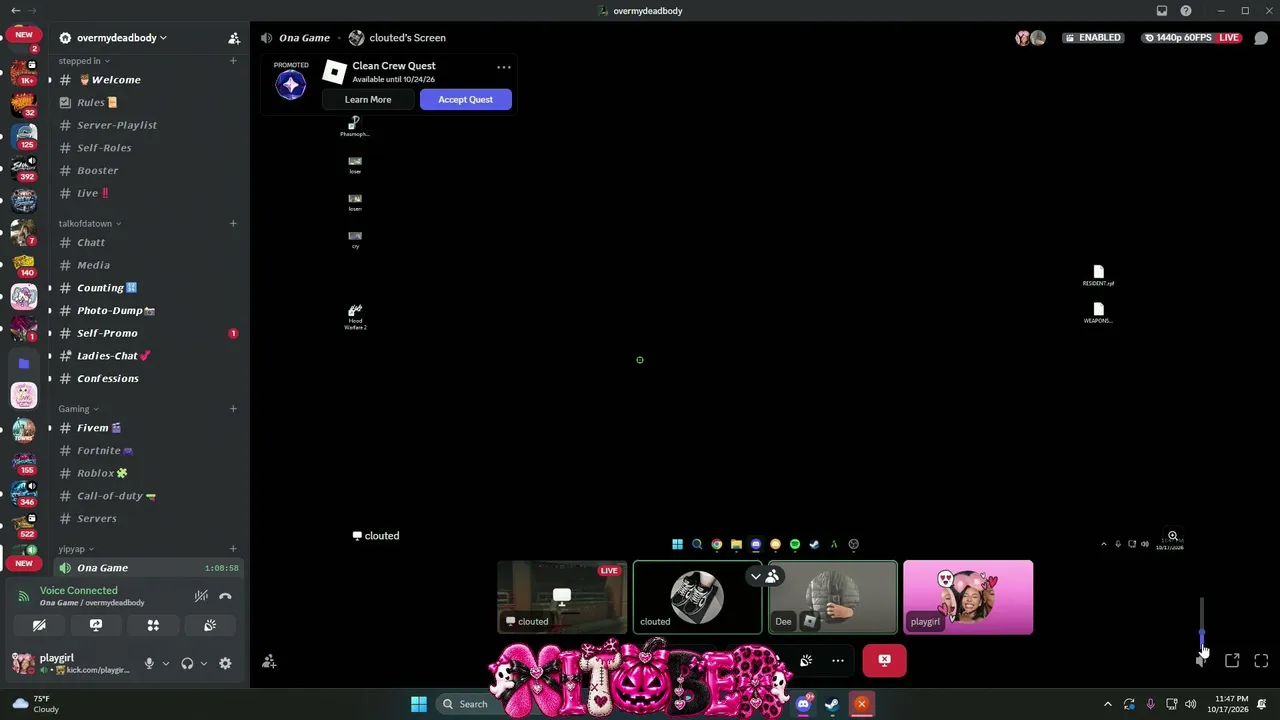Open the Chatt channel
Screen dimensions: 1280x720
point(148,242)
